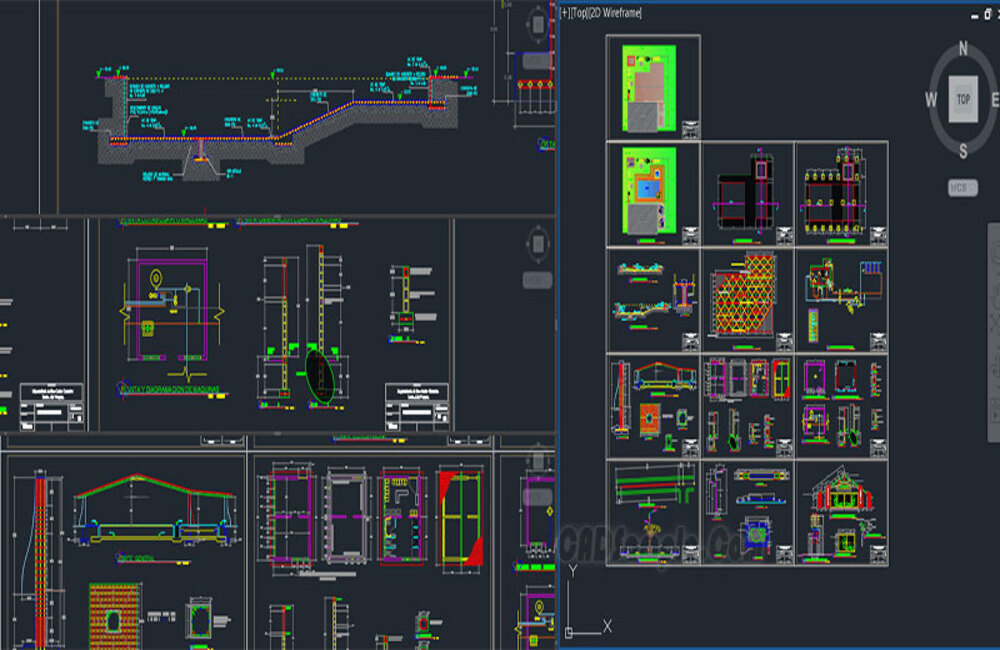Restore down the right drawing viewport window
Viewport: 1000px width, 650px height.
click(x=987, y=15)
